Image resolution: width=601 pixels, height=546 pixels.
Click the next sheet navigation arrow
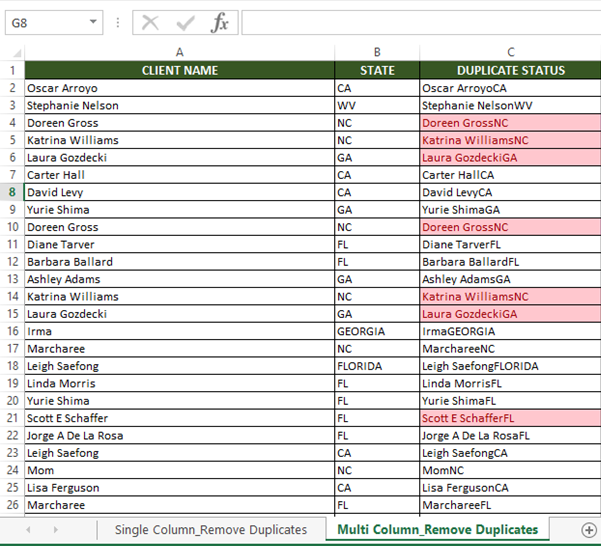click(x=56, y=530)
